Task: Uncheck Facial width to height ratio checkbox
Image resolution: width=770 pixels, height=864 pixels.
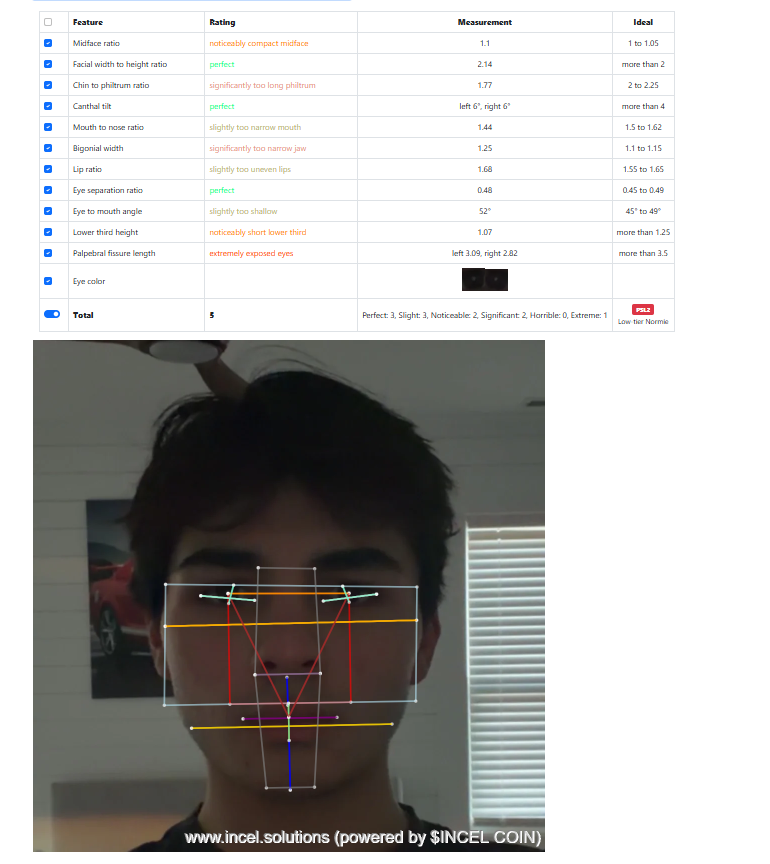Action: pos(48,64)
